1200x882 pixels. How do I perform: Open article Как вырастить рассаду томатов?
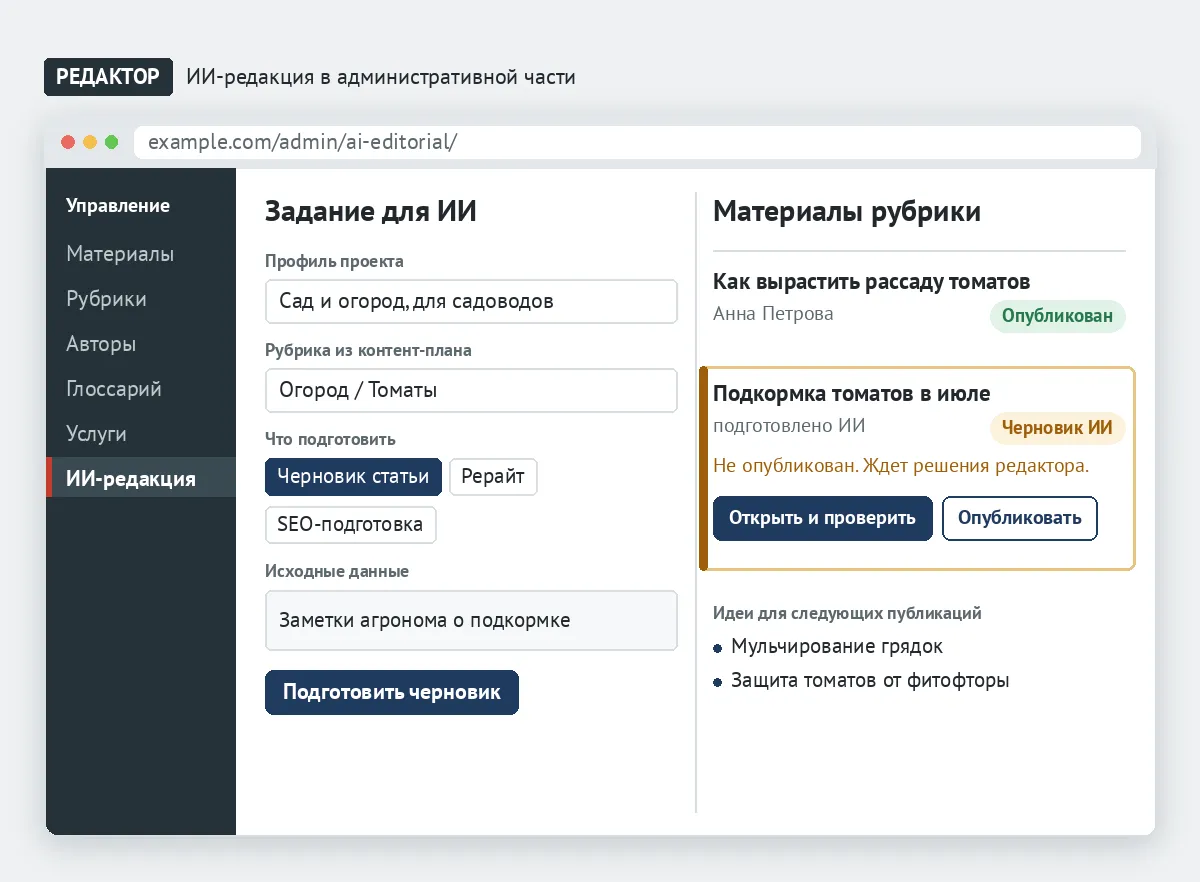[871, 282]
